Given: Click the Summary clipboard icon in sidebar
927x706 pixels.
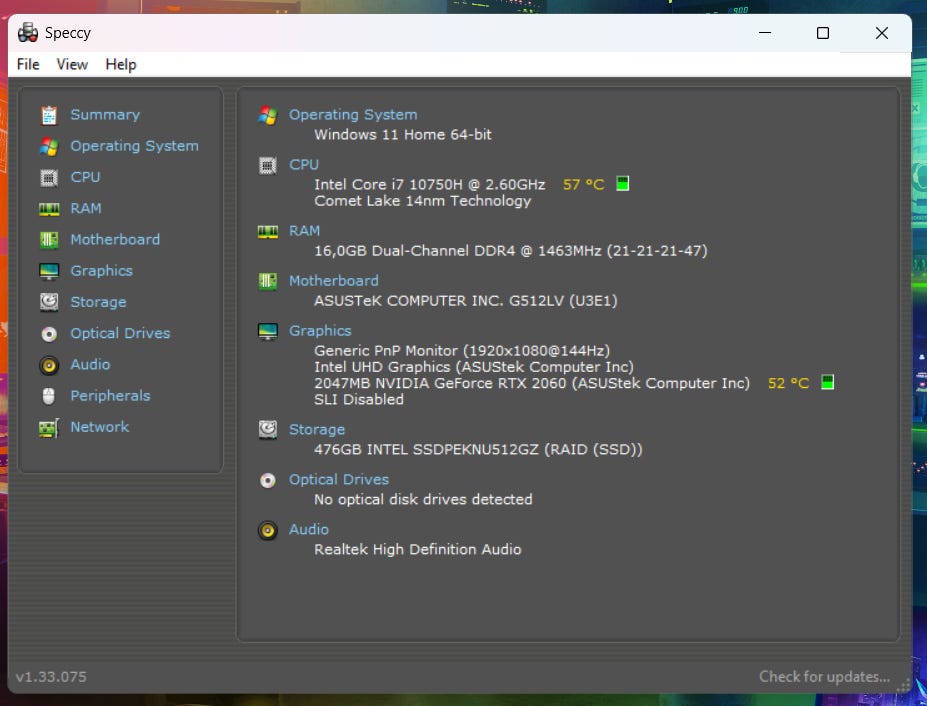Looking at the screenshot, I should 49,115.
